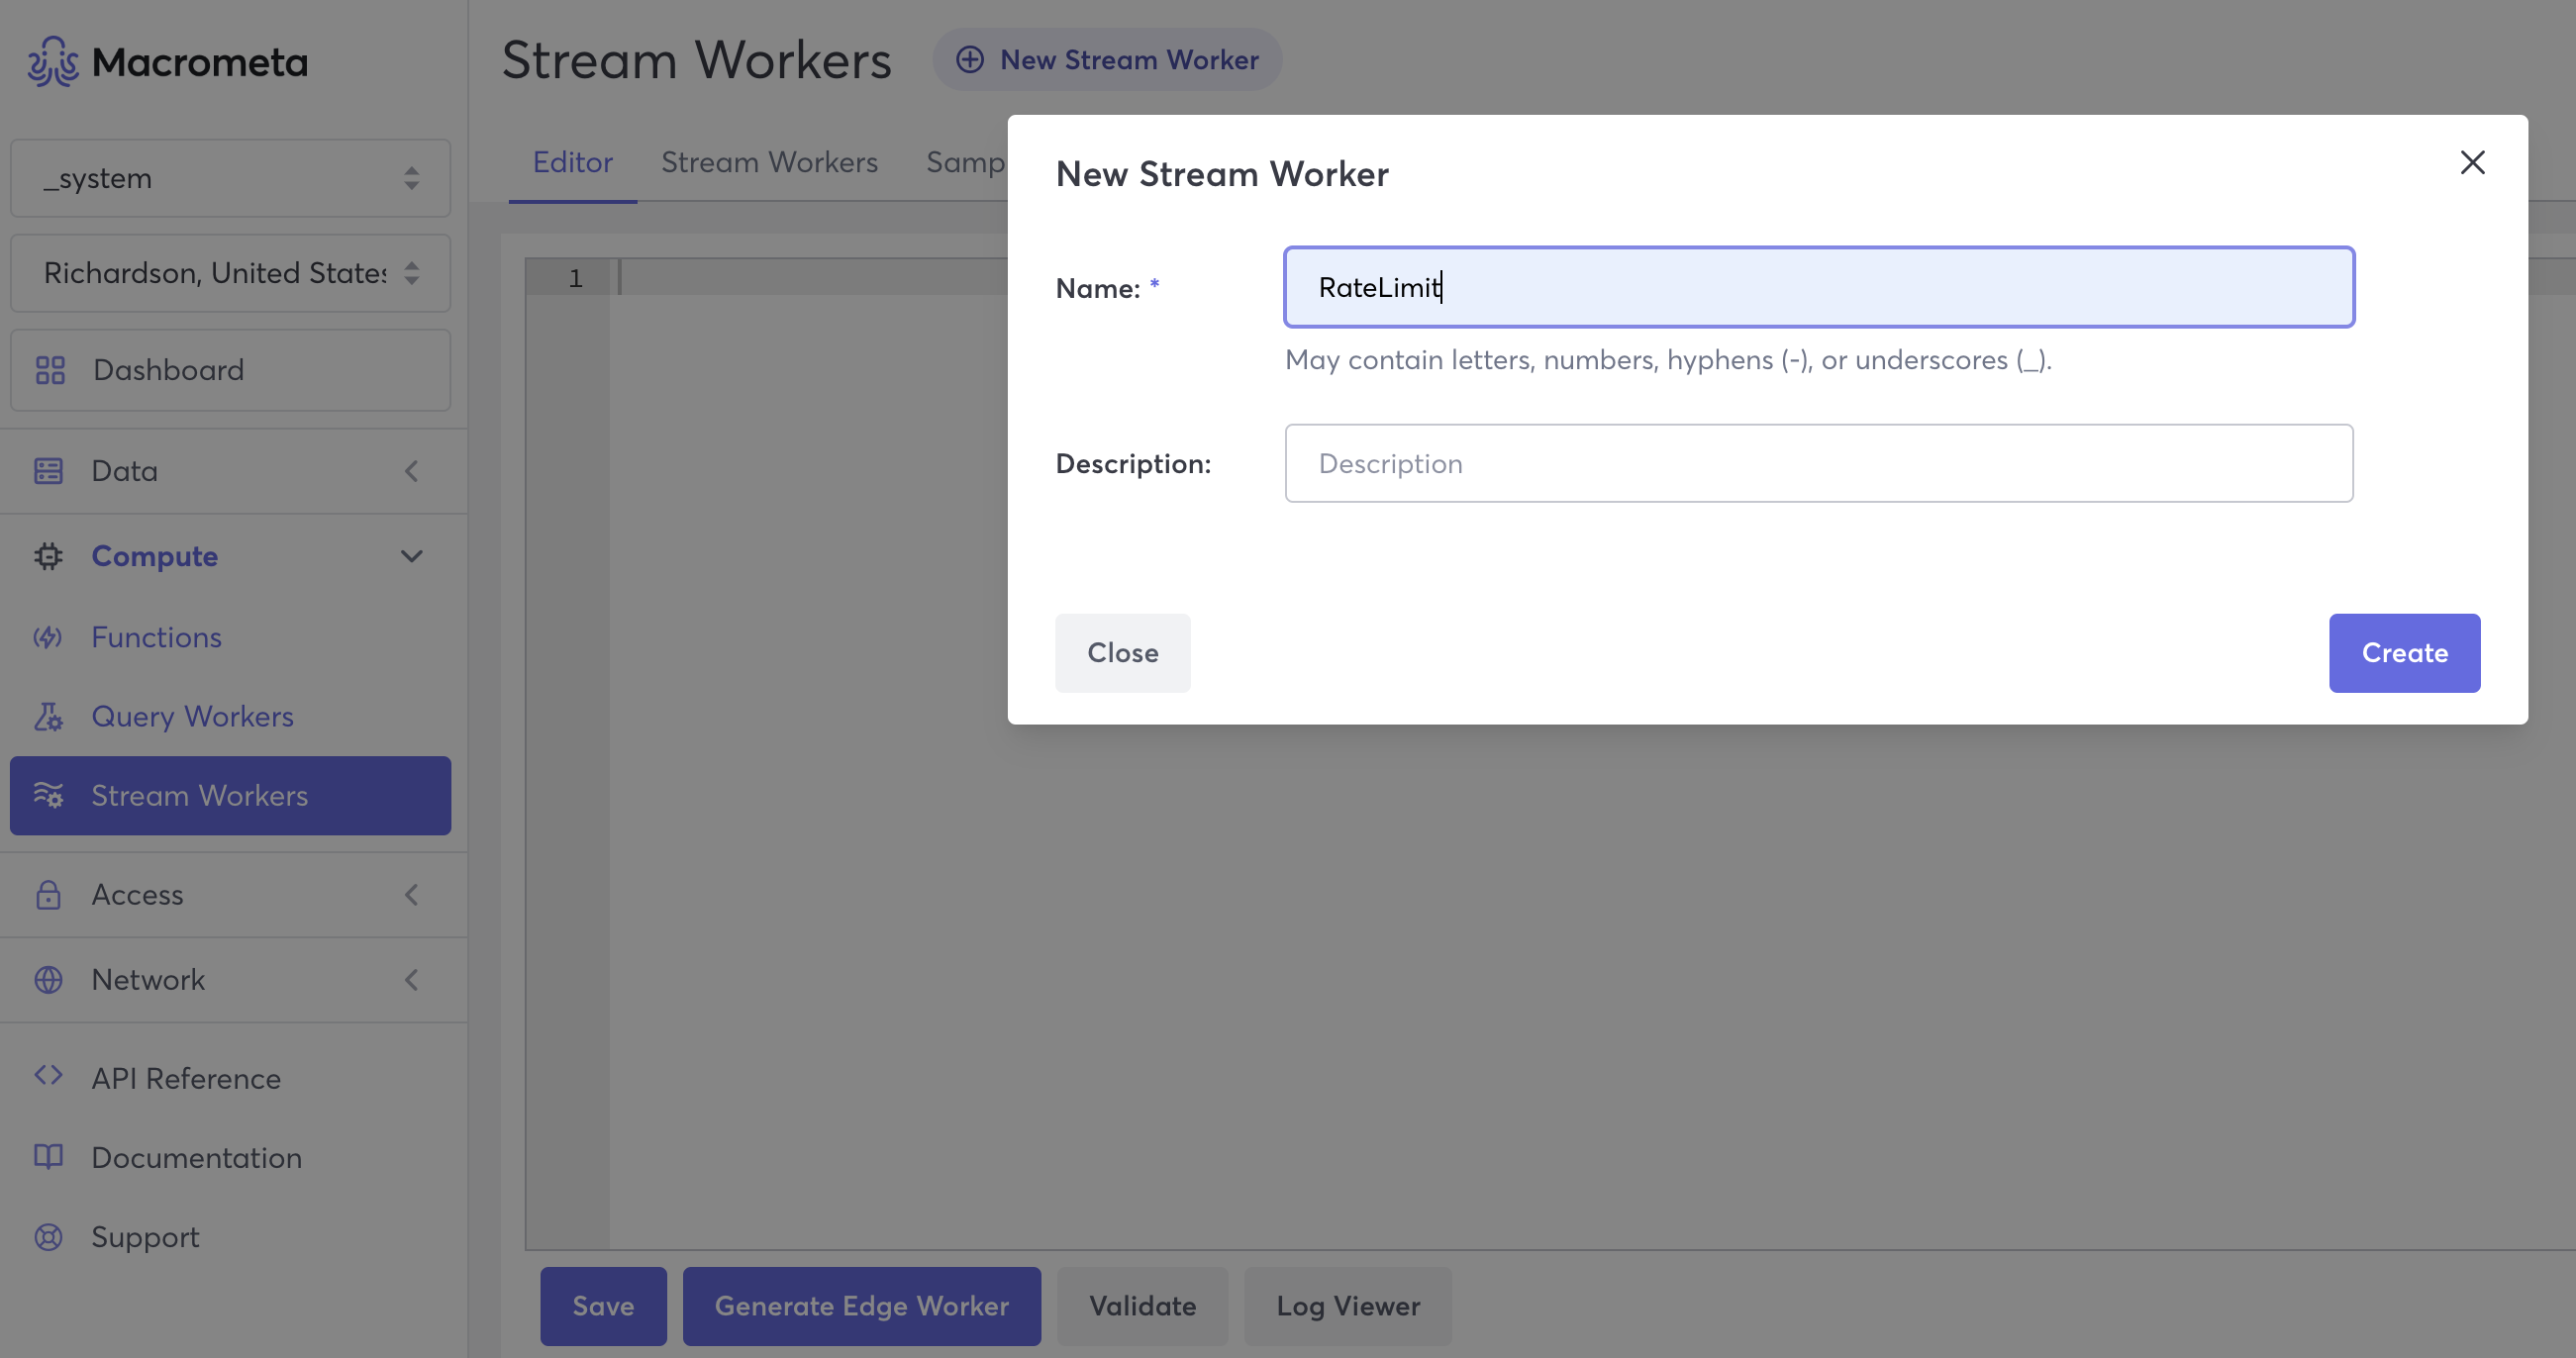
Task: Close the New Stream Worker dialog
Action: [2472, 162]
